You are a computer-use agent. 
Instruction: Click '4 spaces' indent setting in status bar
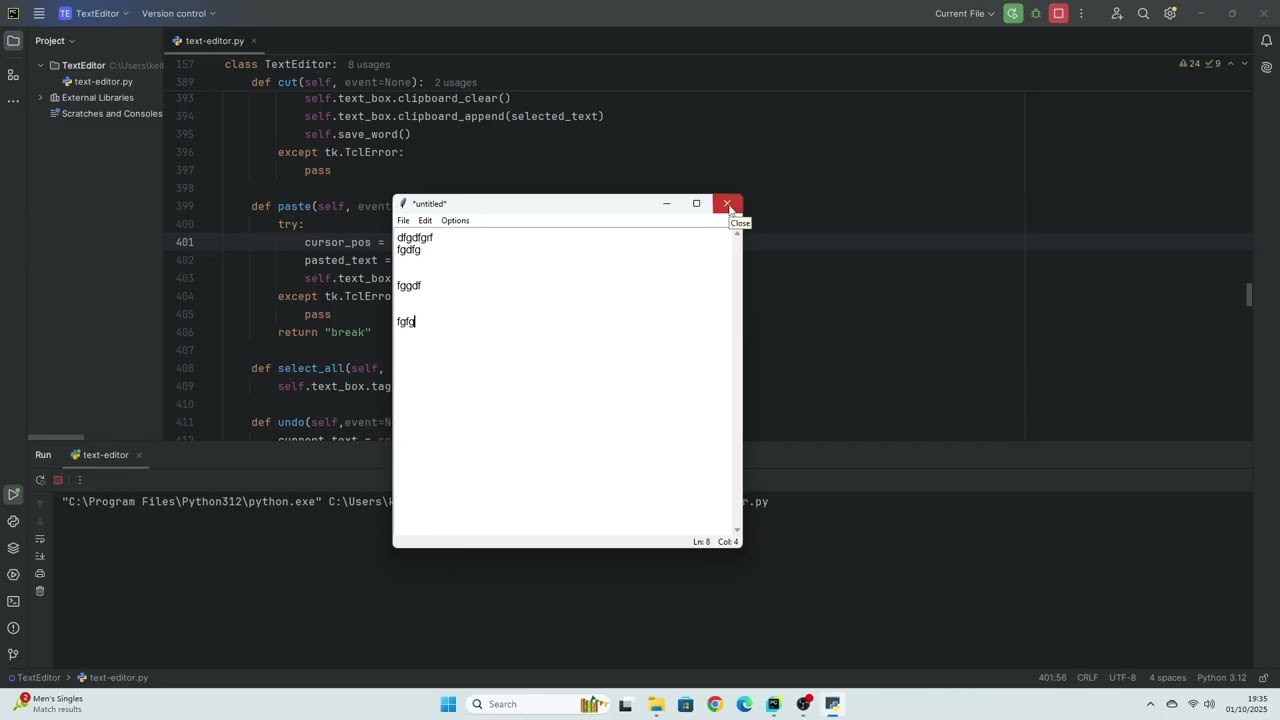point(1167,678)
